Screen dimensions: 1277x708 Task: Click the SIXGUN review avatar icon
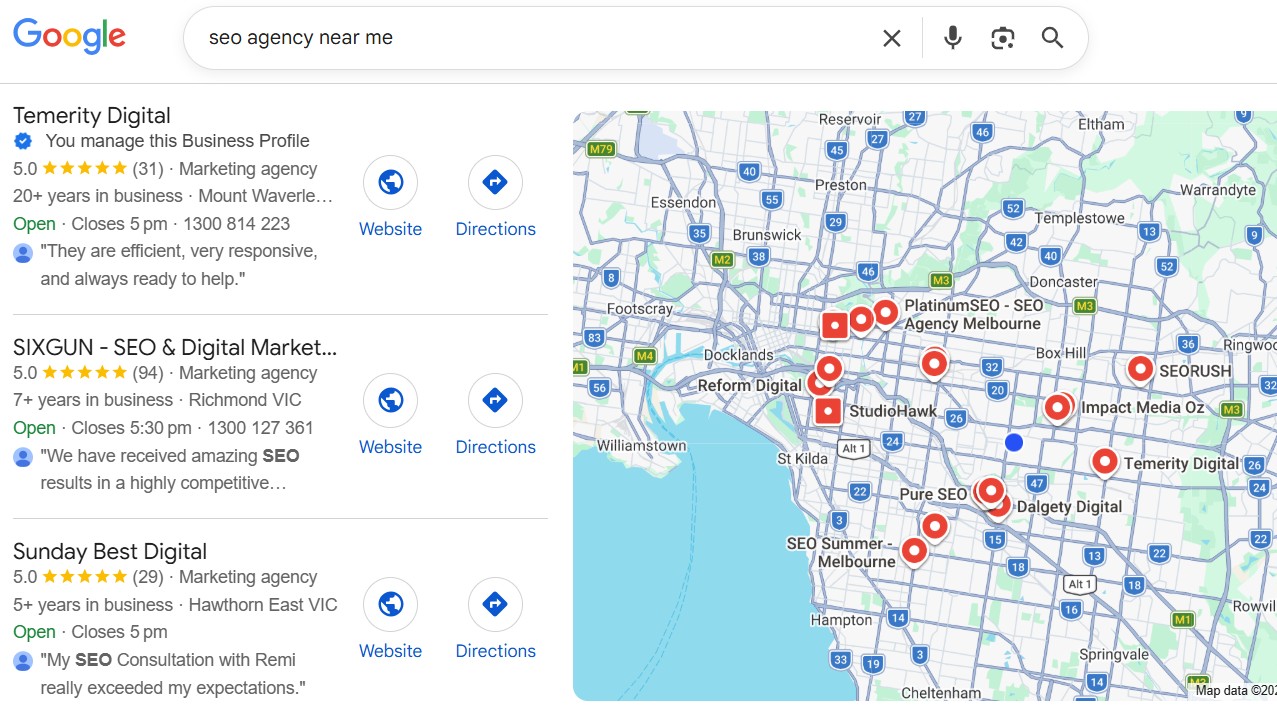(23, 457)
